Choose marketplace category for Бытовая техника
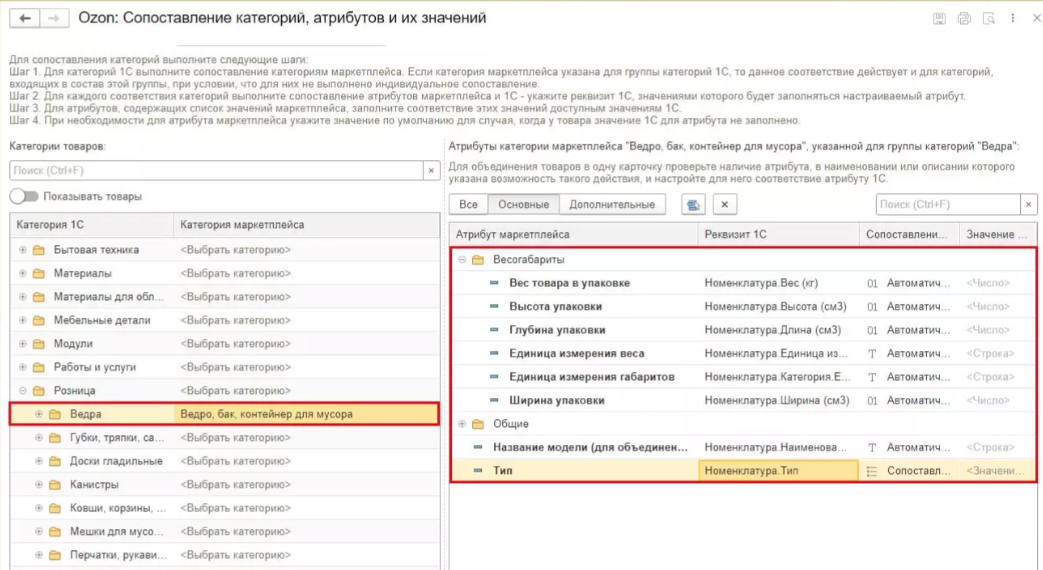The image size is (1043, 570). [235, 250]
